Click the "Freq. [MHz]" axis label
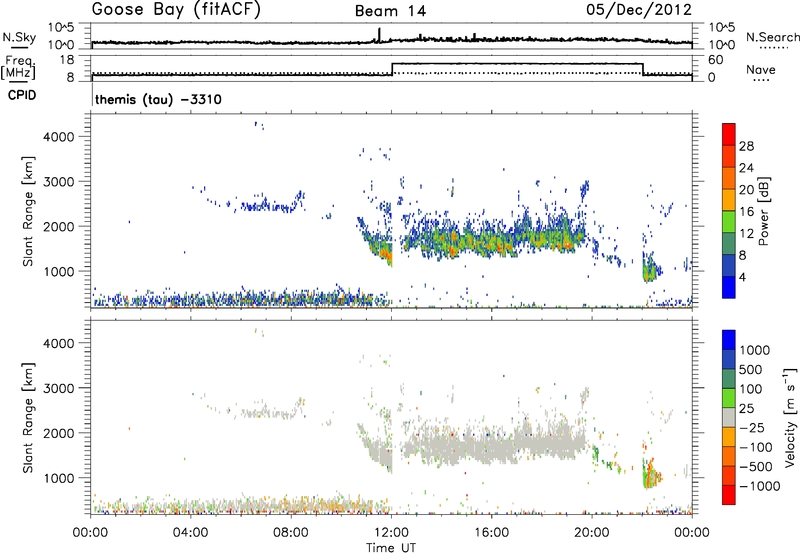Viewport: 800px width, 554px height. click(x=18, y=68)
